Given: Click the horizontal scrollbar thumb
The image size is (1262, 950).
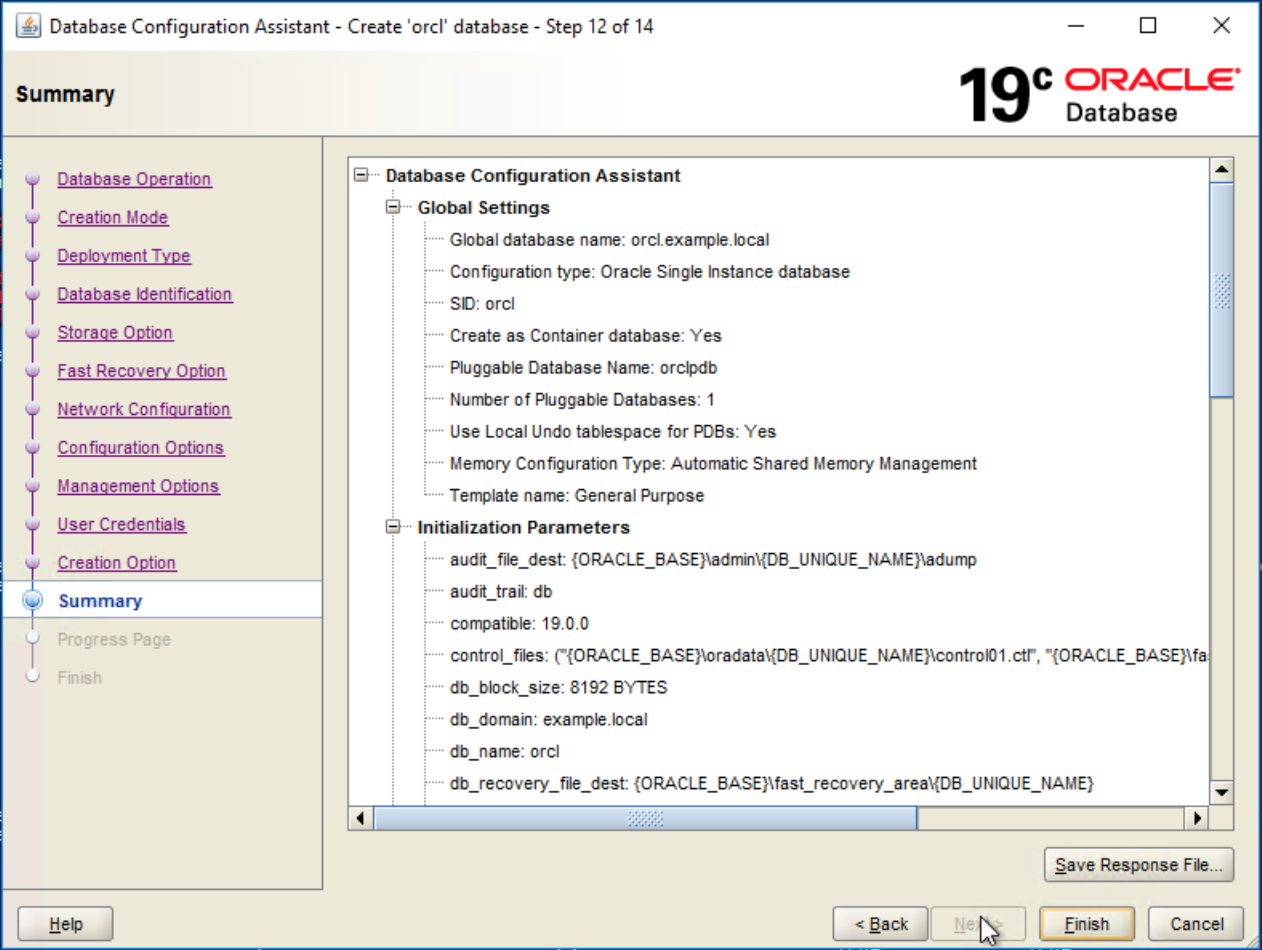Looking at the screenshot, I should coord(645,818).
